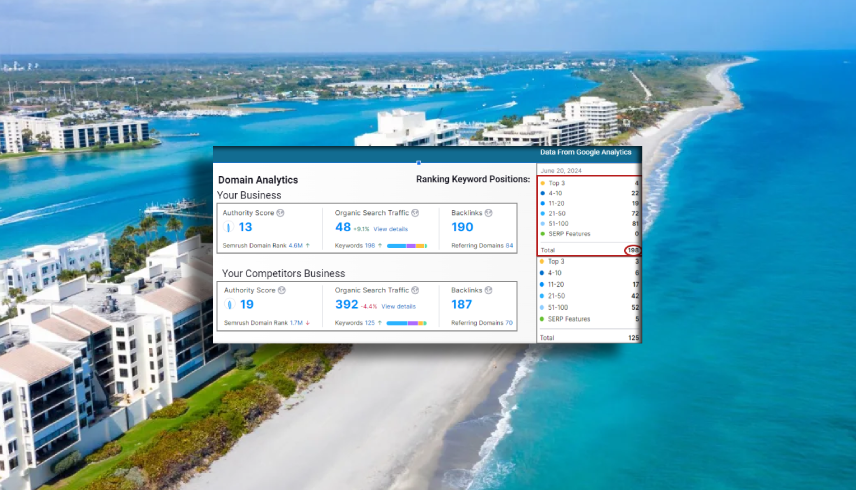The height and width of the screenshot is (490, 856).
Task: Click the Backlinks 190 number
Action: click(462, 228)
